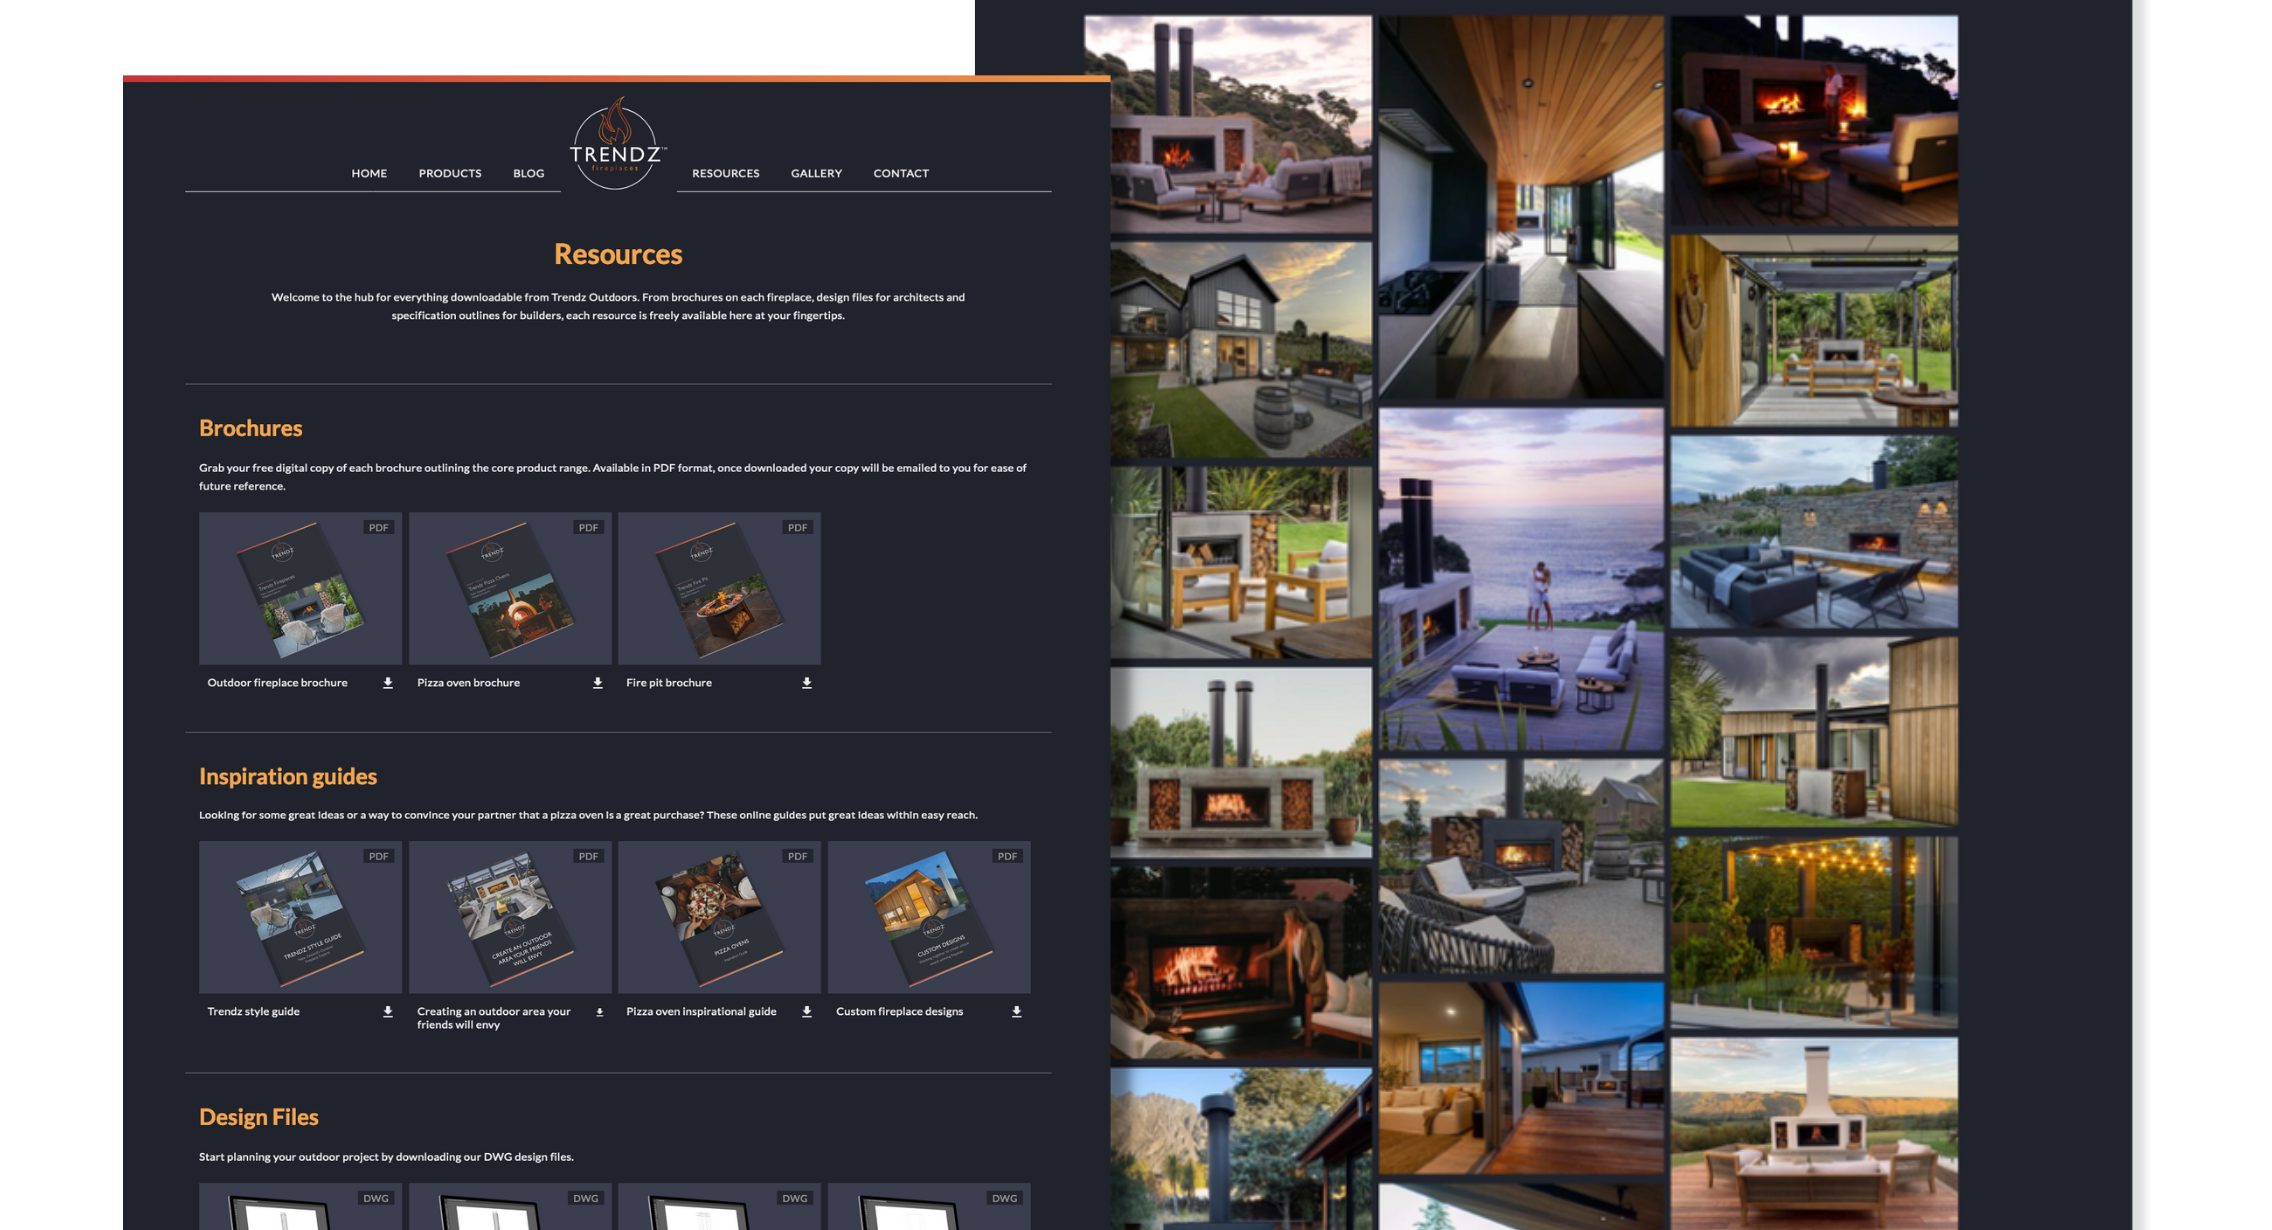Image resolution: width=2272 pixels, height=1230 pixels.
Task: Click the download icon for pizza oven inspirational guide
Action: (806, 1012)
